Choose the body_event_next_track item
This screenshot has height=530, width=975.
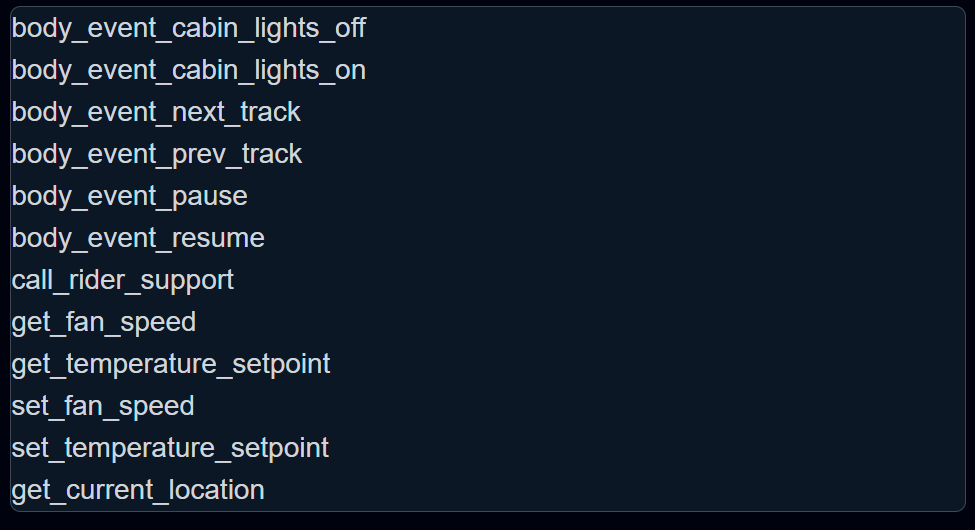click(x=156, y=112)
